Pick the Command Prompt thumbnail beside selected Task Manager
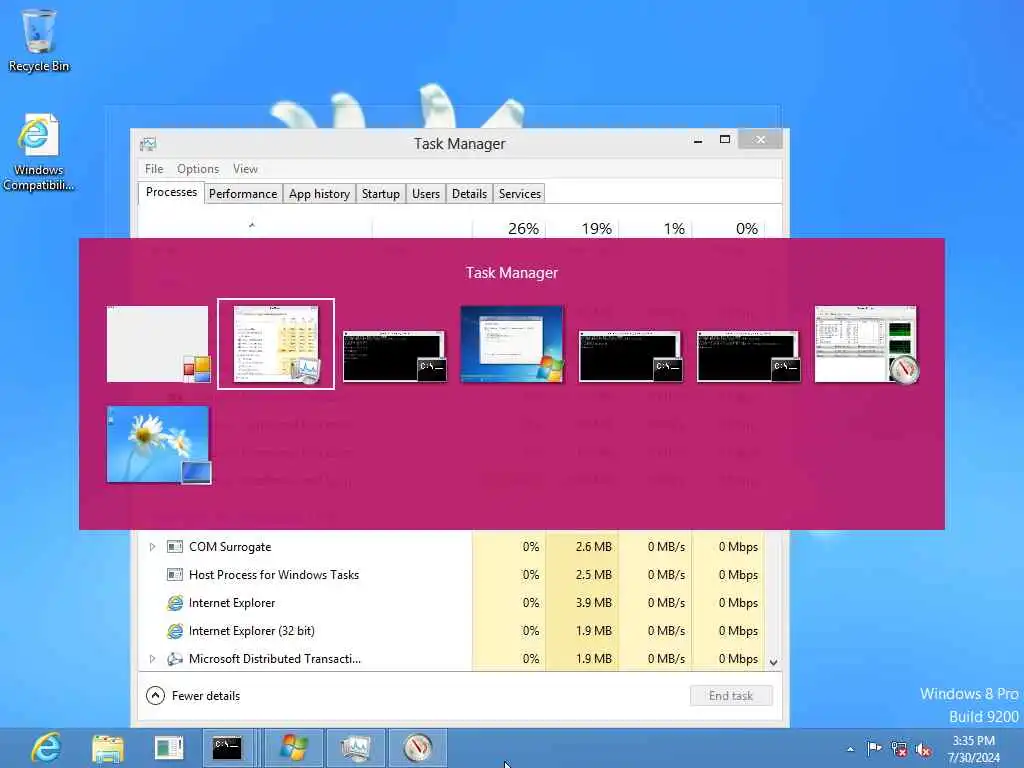The height and width of the screenshot is (768, 1024). tap(394, 356)
